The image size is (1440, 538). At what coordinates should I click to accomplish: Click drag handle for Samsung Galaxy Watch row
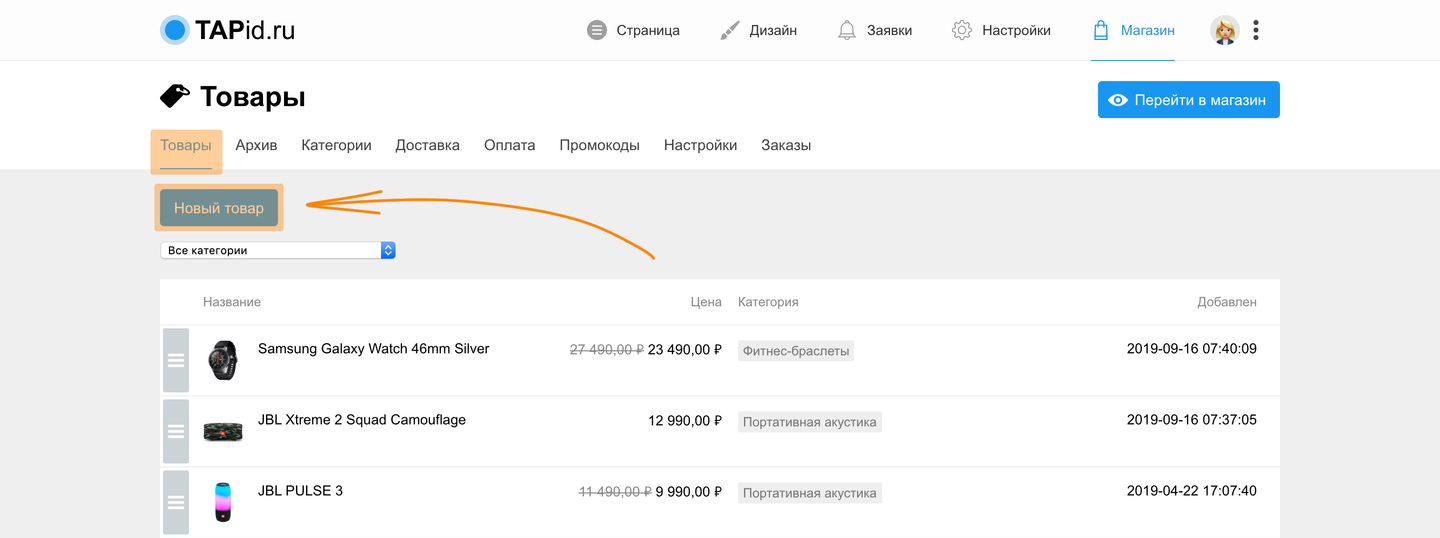175,360
